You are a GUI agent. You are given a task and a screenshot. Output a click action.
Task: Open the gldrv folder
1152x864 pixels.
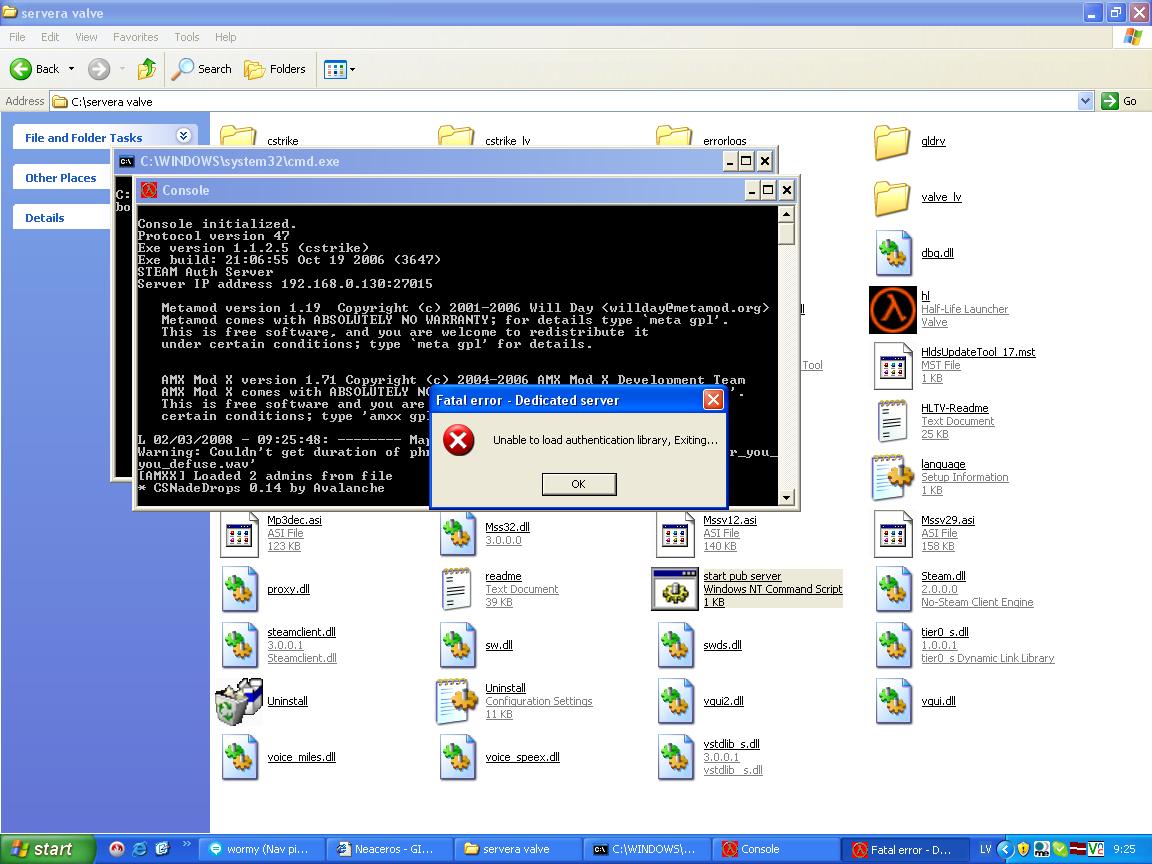click(891, 142)
